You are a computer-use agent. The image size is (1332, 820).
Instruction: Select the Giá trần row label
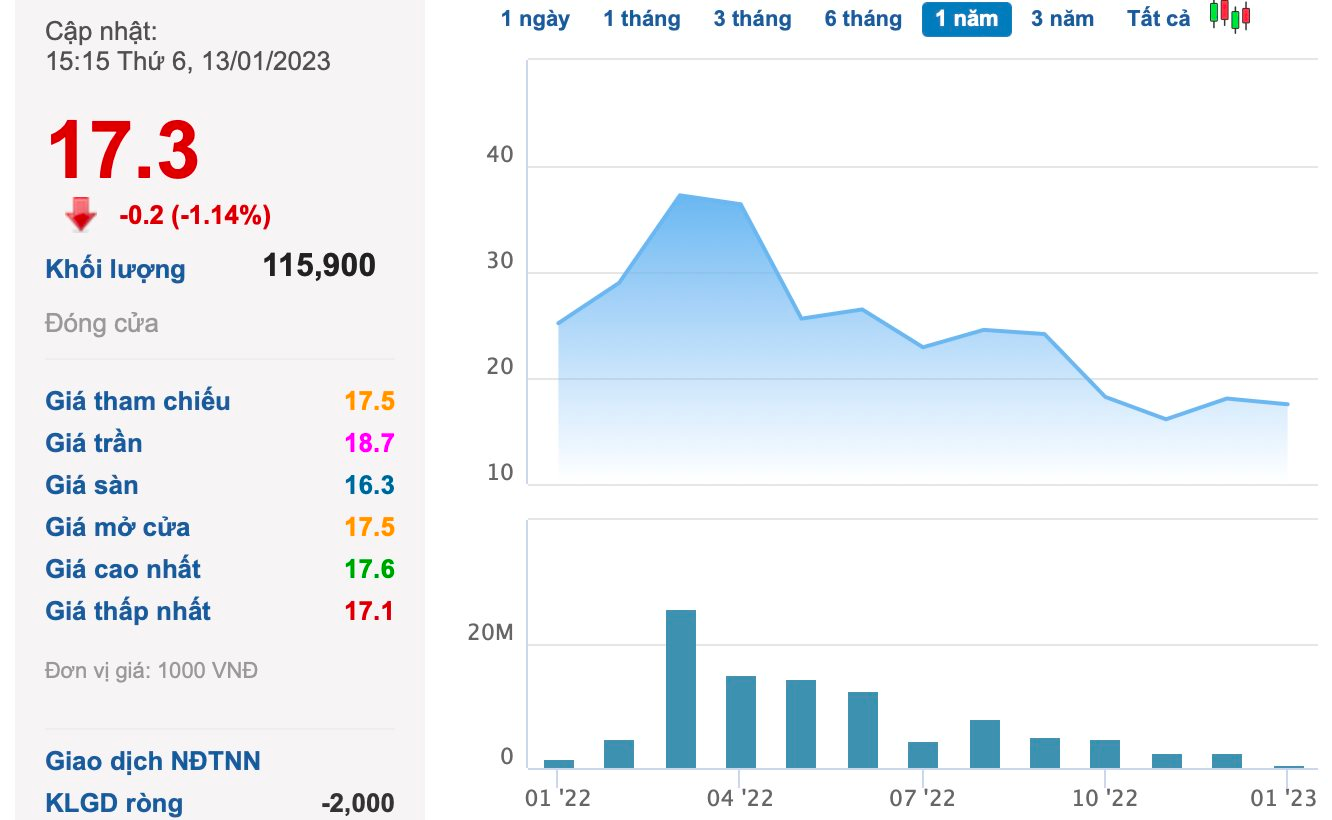(94, 443)
